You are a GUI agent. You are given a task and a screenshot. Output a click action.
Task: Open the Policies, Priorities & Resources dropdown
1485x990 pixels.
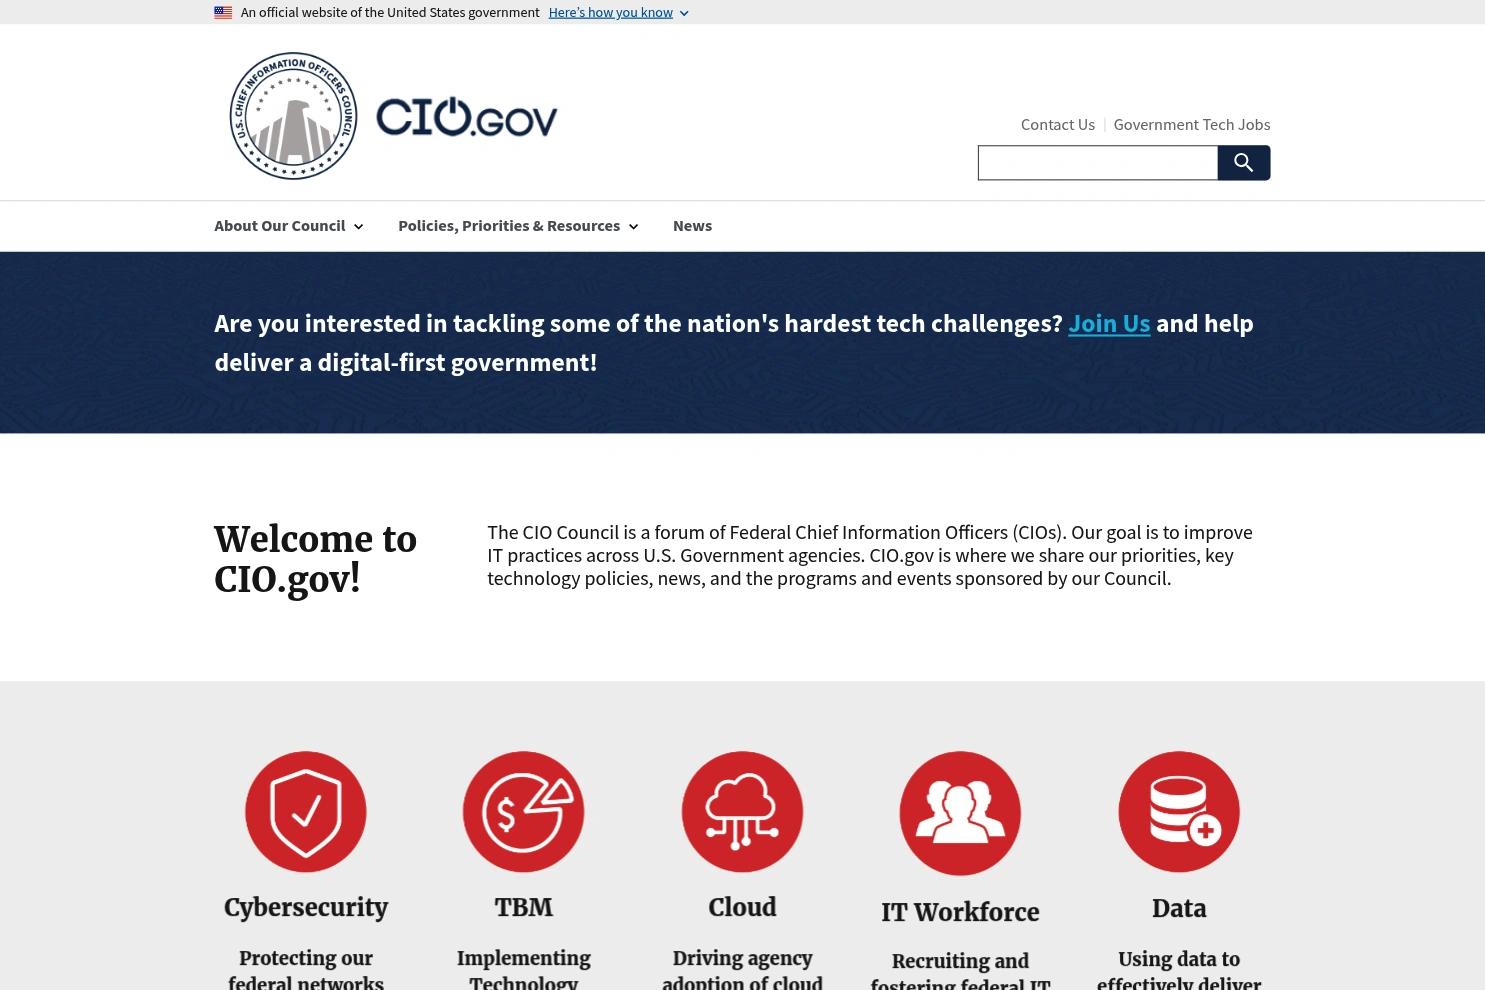517,225
